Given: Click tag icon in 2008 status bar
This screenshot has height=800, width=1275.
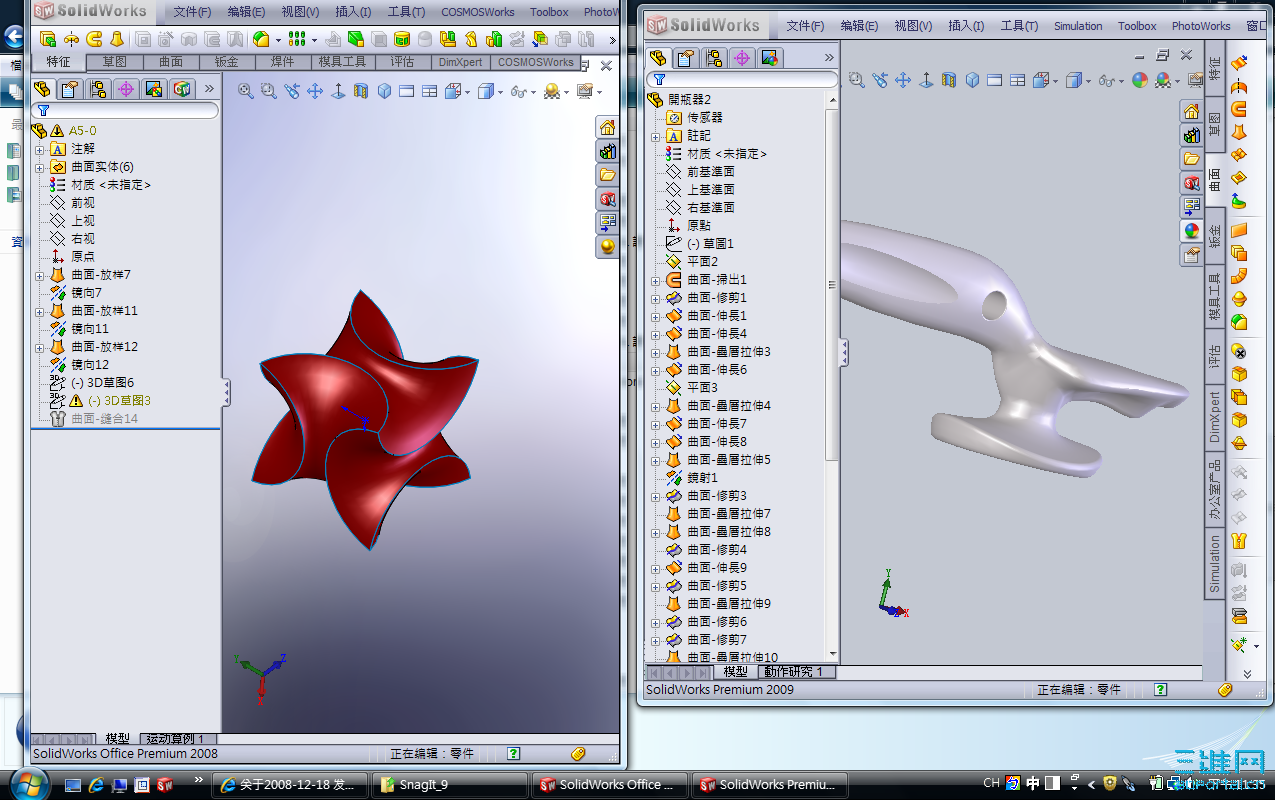Looking at the screenshot, I should (x=577, y=754).
